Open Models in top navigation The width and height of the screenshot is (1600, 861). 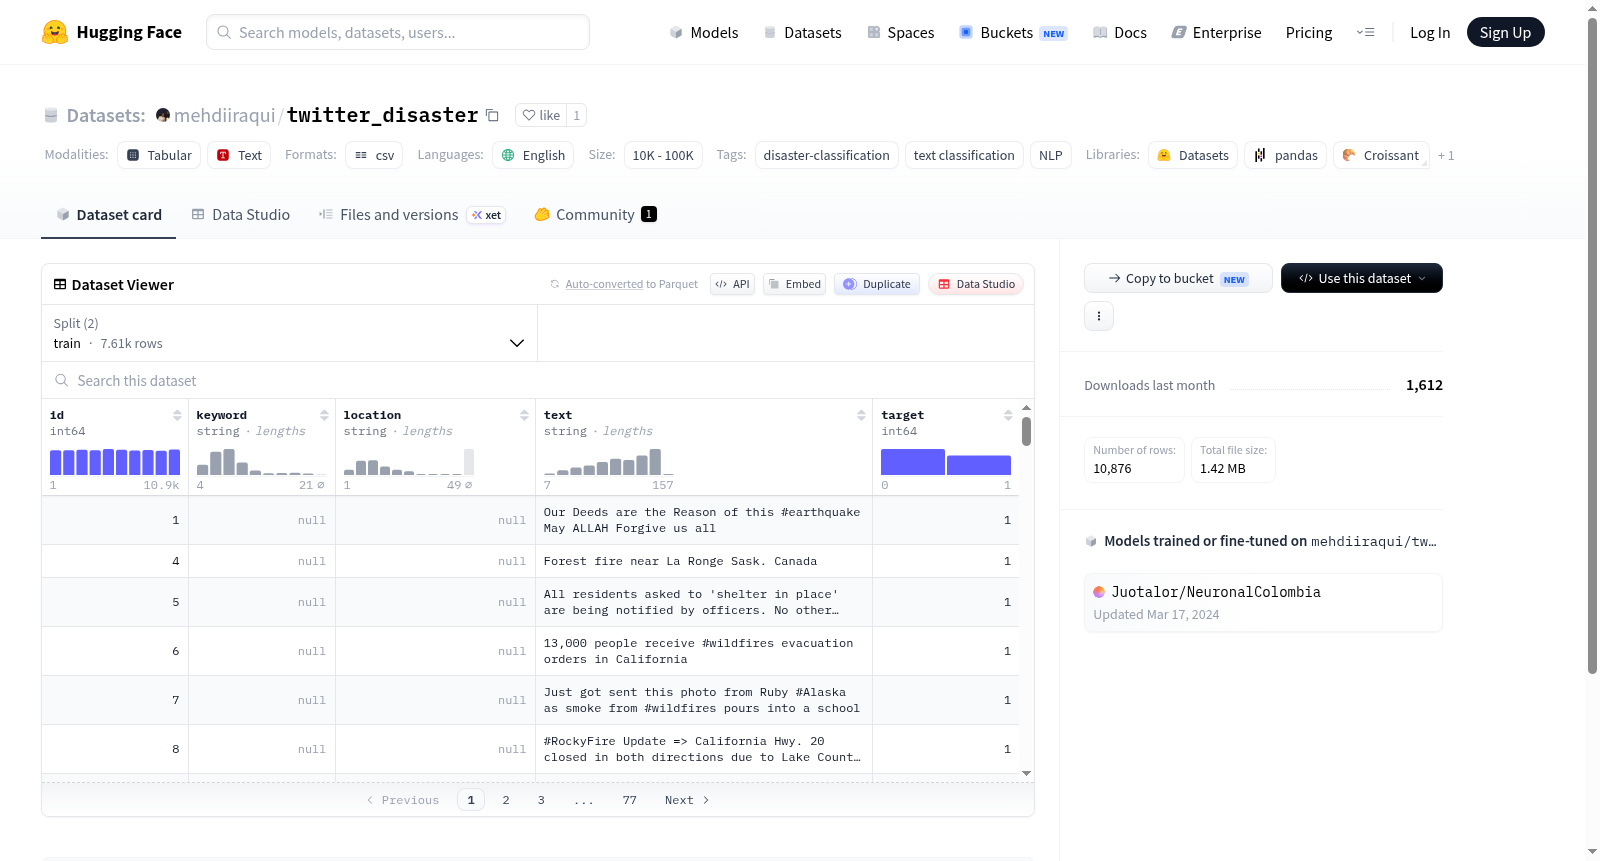[704, 32]
